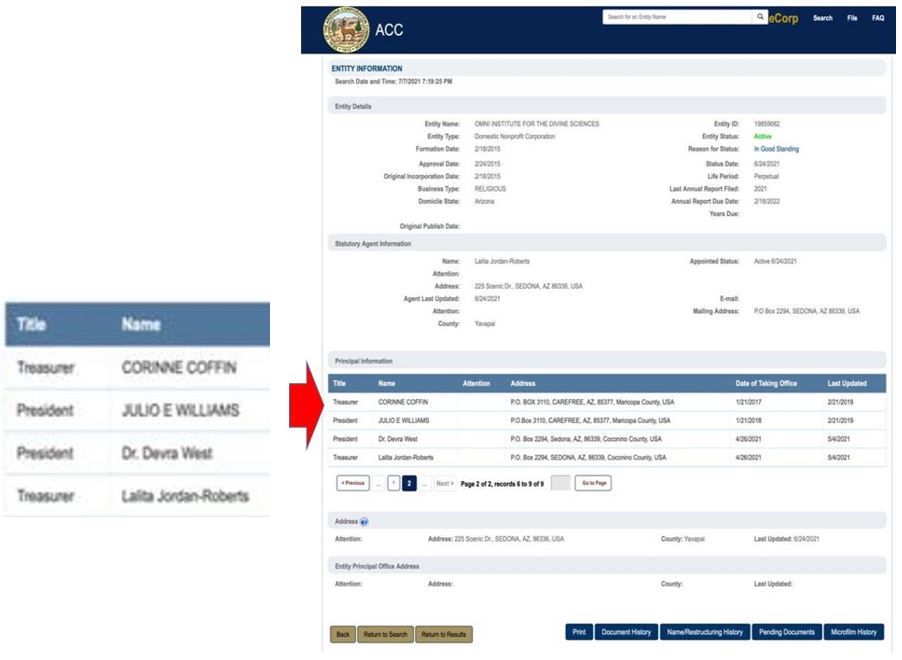This screenshot has width=902, height=660.
Task: Click the eCorp logo in header
Action: [784, 19]
